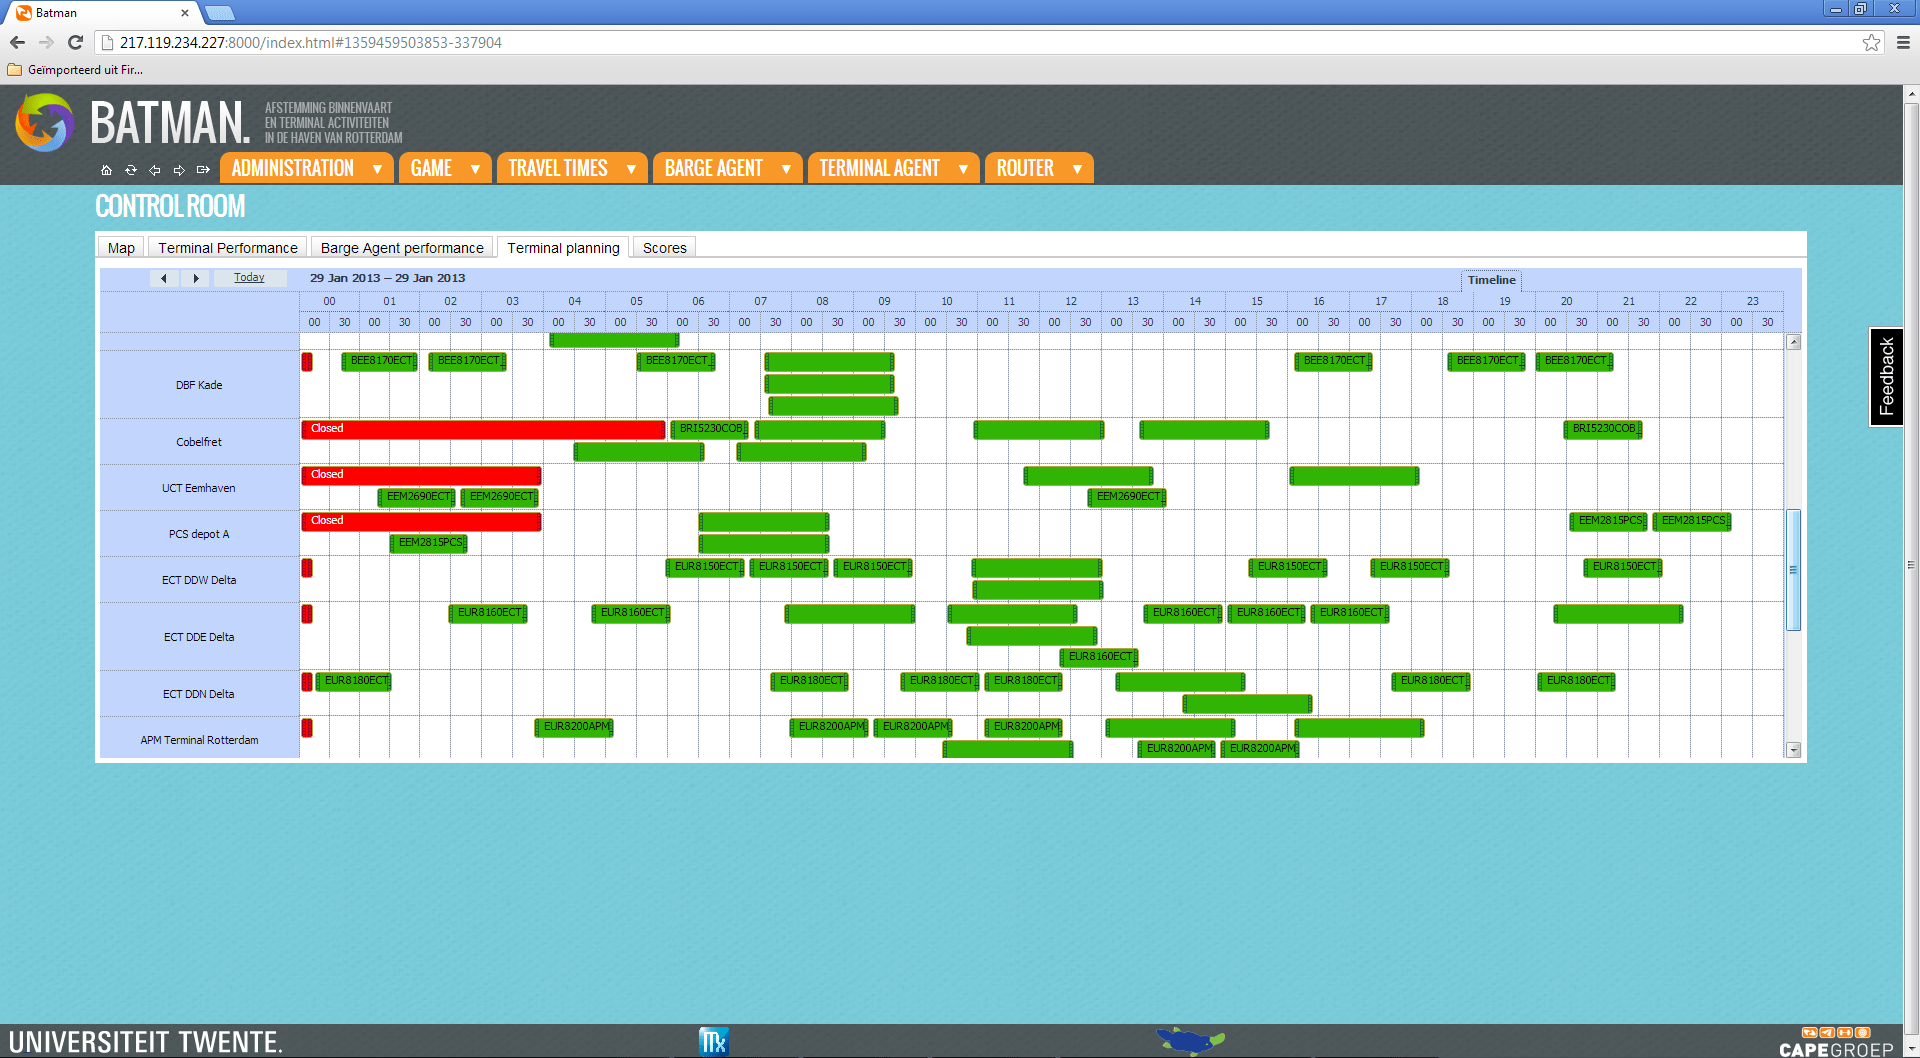Image resolution: width=1920 pixels, height=1058 pixels.
Task: Click the logout arrow icon in the navbar
Action: pos(203,170)
